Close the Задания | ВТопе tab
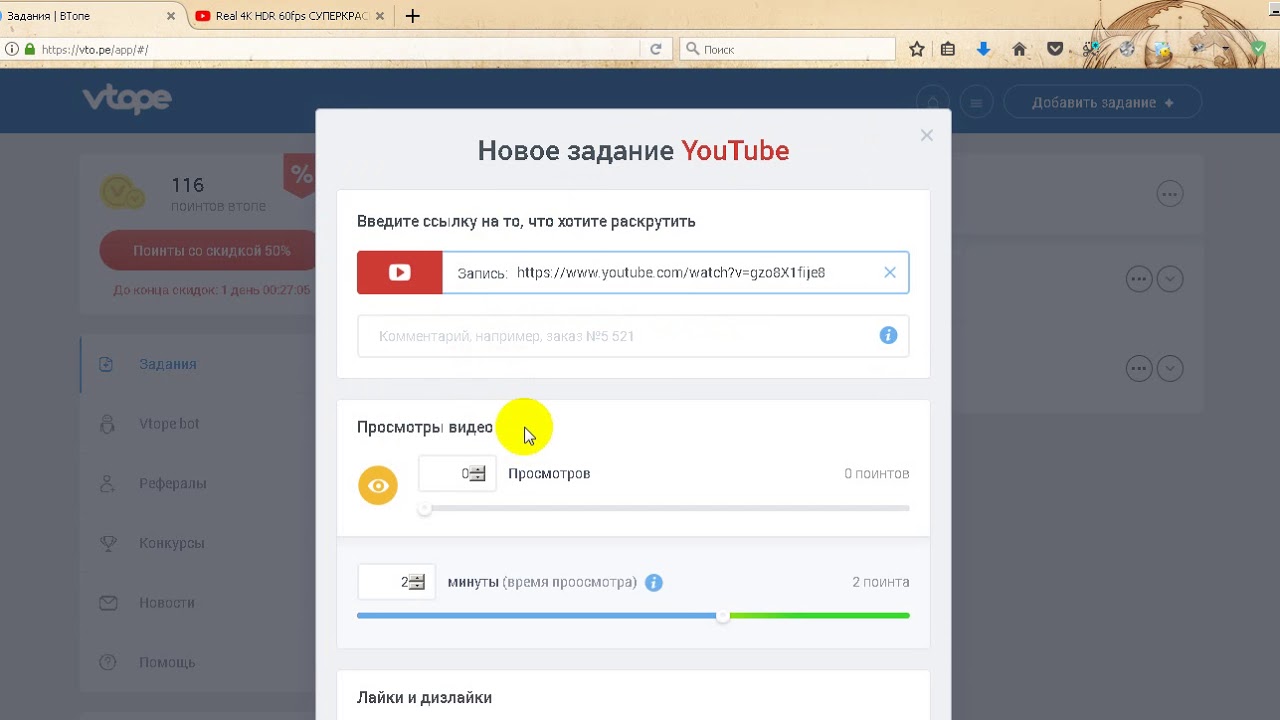Viewport: 1280px width, 720px height. point(171,16)
